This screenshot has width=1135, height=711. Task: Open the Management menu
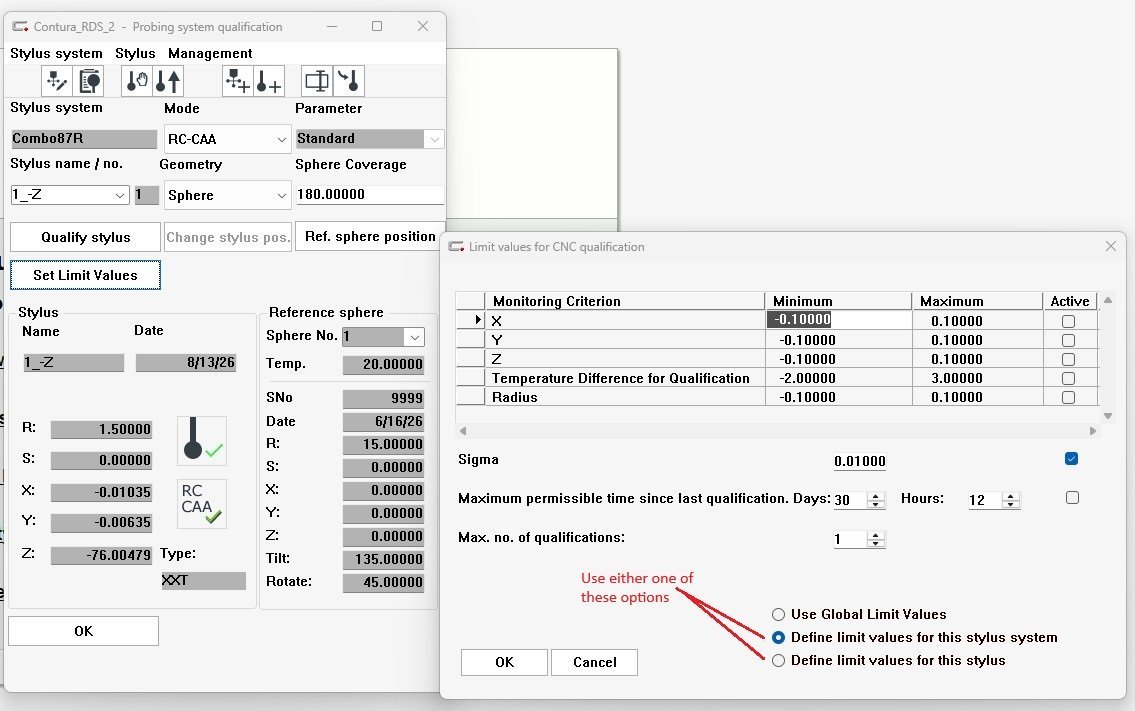[210, 54]
